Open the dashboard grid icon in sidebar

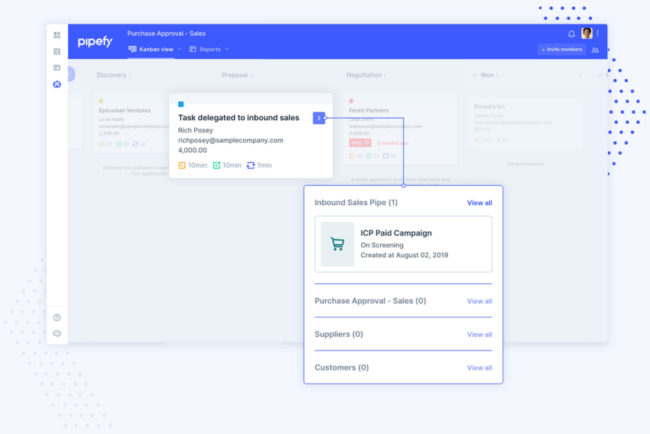[57, 35]
